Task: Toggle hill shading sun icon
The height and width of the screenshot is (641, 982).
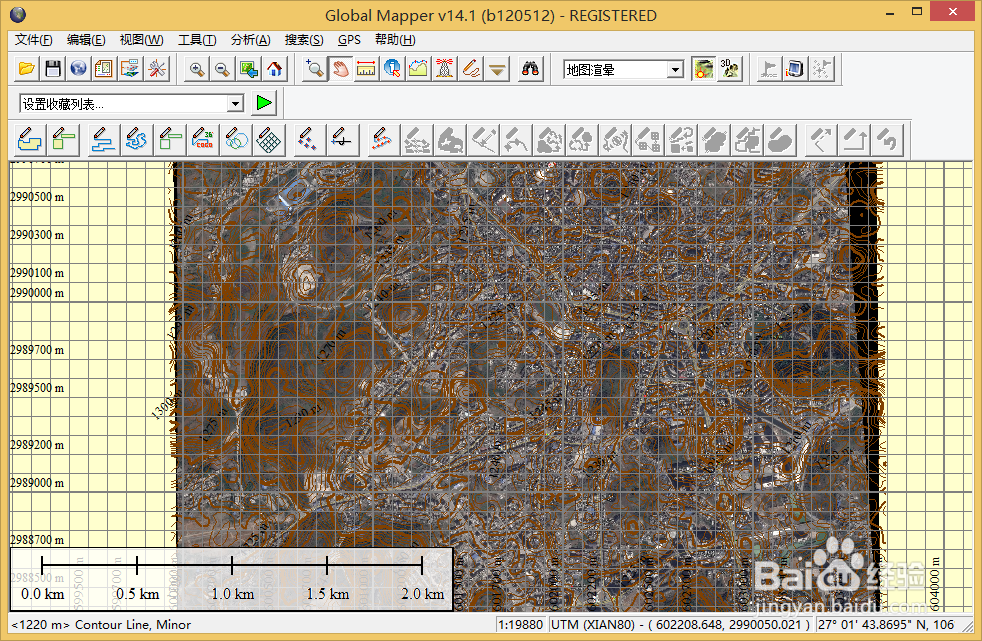Action: (x=703, y=69)
